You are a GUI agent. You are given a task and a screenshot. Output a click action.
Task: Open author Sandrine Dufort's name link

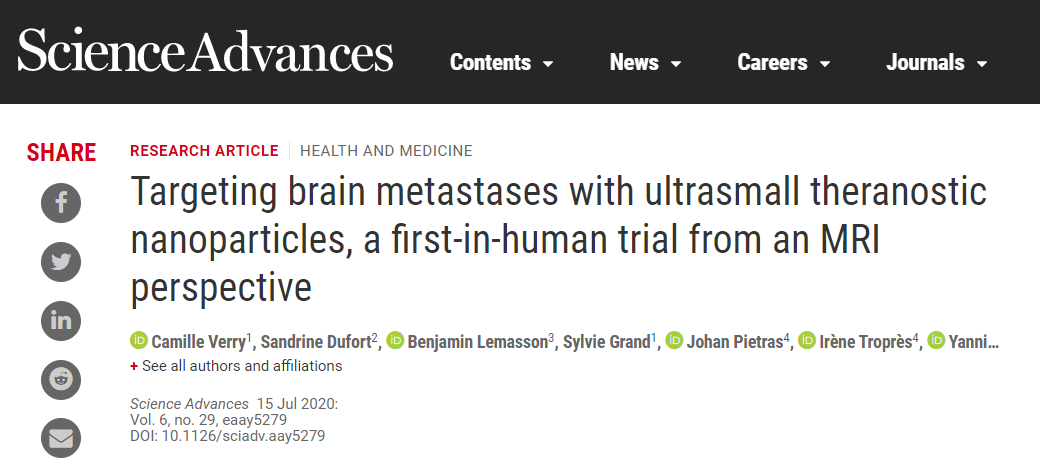(x=316, y=342)
